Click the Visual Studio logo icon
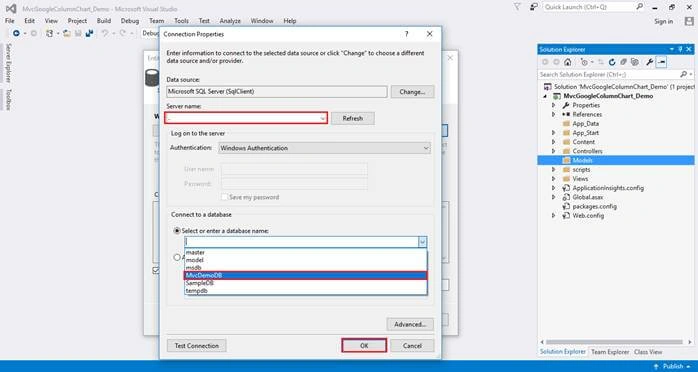The height and width of the screenshot is (372, 698). [11, 8]
